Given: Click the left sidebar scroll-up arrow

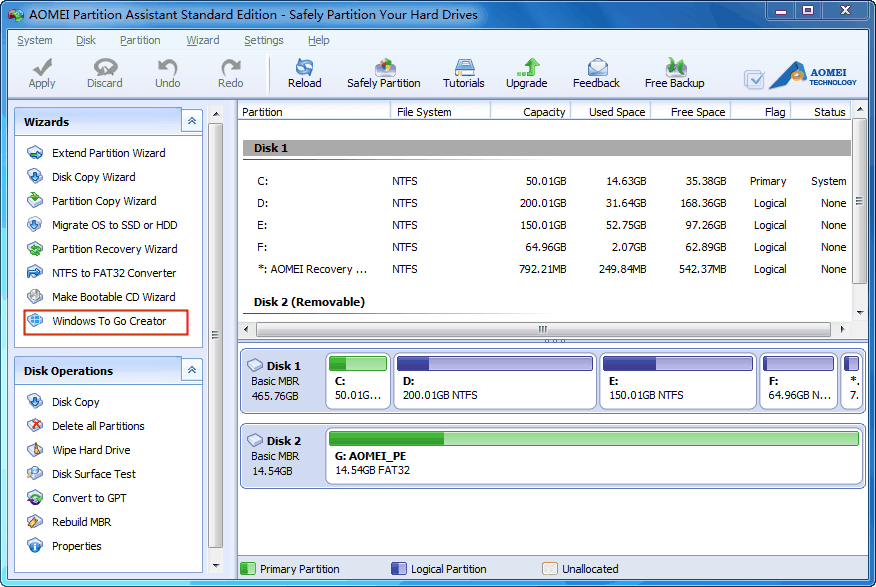Looking at the screenshot, I should coord(216,114).
